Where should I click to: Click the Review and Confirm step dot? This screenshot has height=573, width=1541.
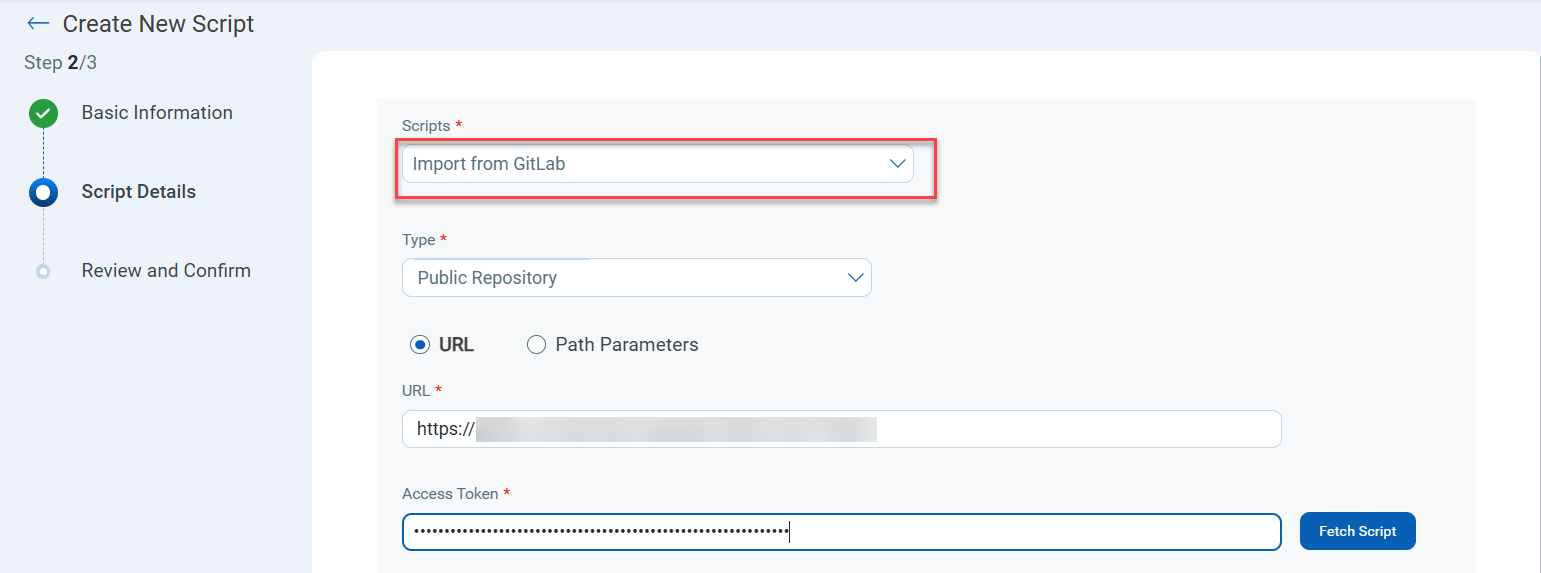pyautogui.click(x=43, y=271)
